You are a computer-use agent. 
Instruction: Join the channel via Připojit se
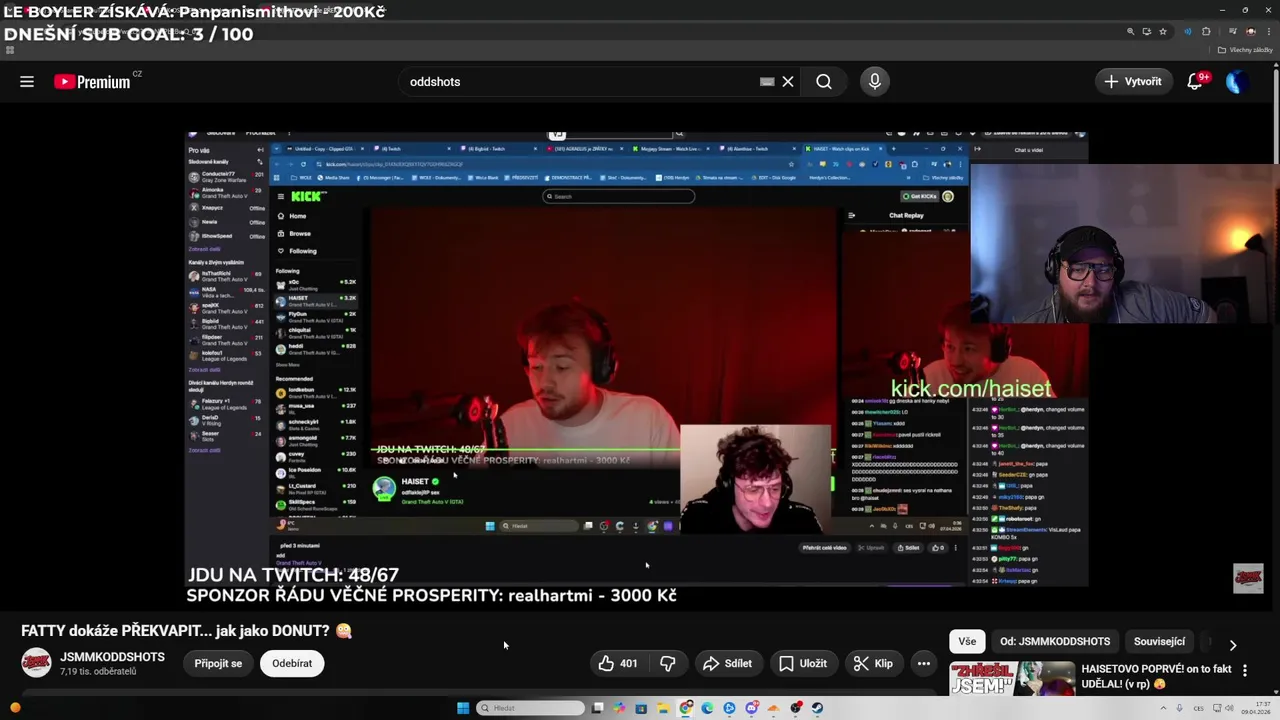(218, 663)
